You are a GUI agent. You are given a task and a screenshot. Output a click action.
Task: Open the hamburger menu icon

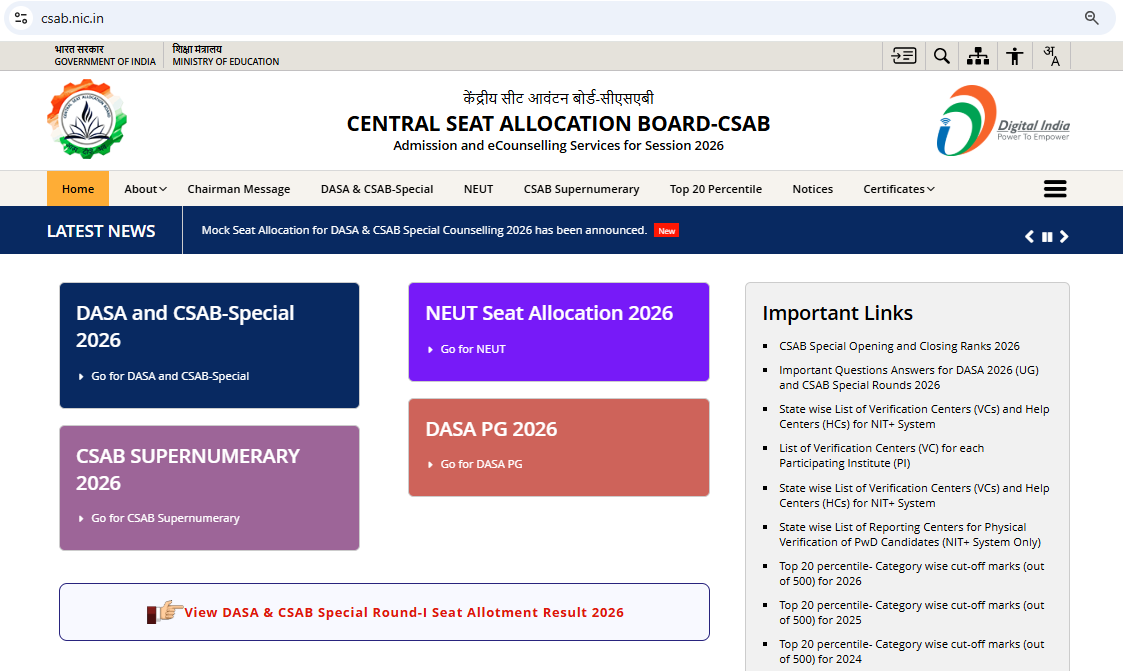(x=1055, y=189)
